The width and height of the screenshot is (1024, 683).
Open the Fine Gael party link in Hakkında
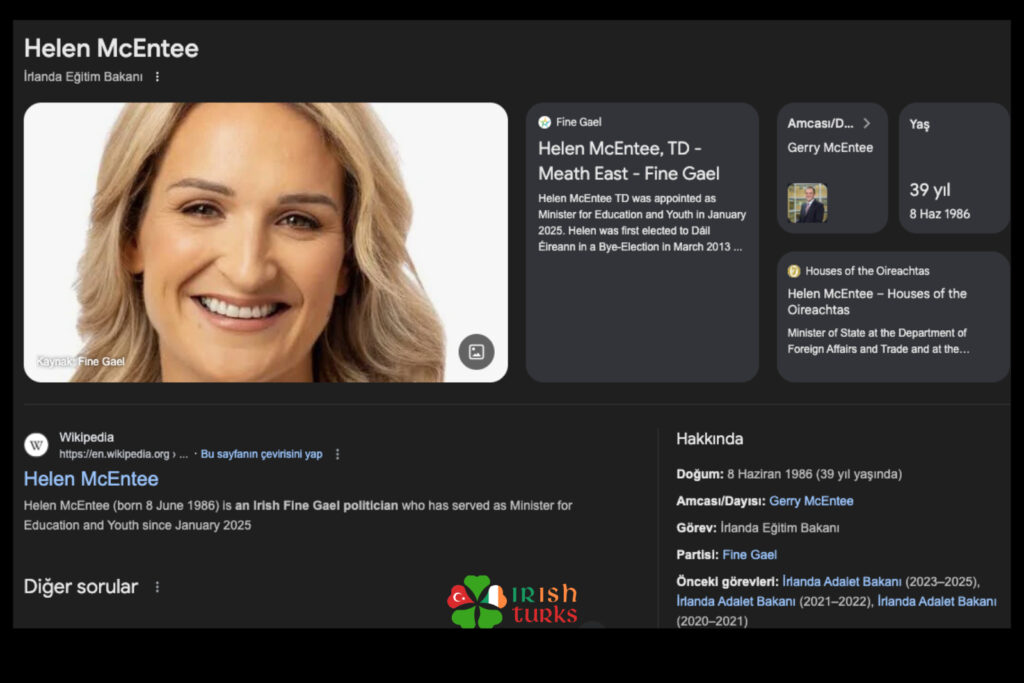click(750, 554)
